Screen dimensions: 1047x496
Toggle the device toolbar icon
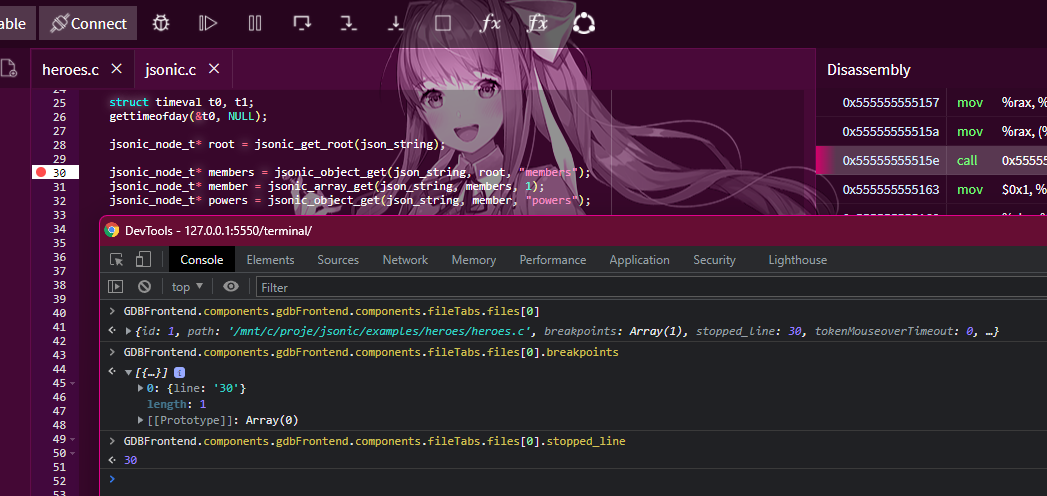[143, 260]
